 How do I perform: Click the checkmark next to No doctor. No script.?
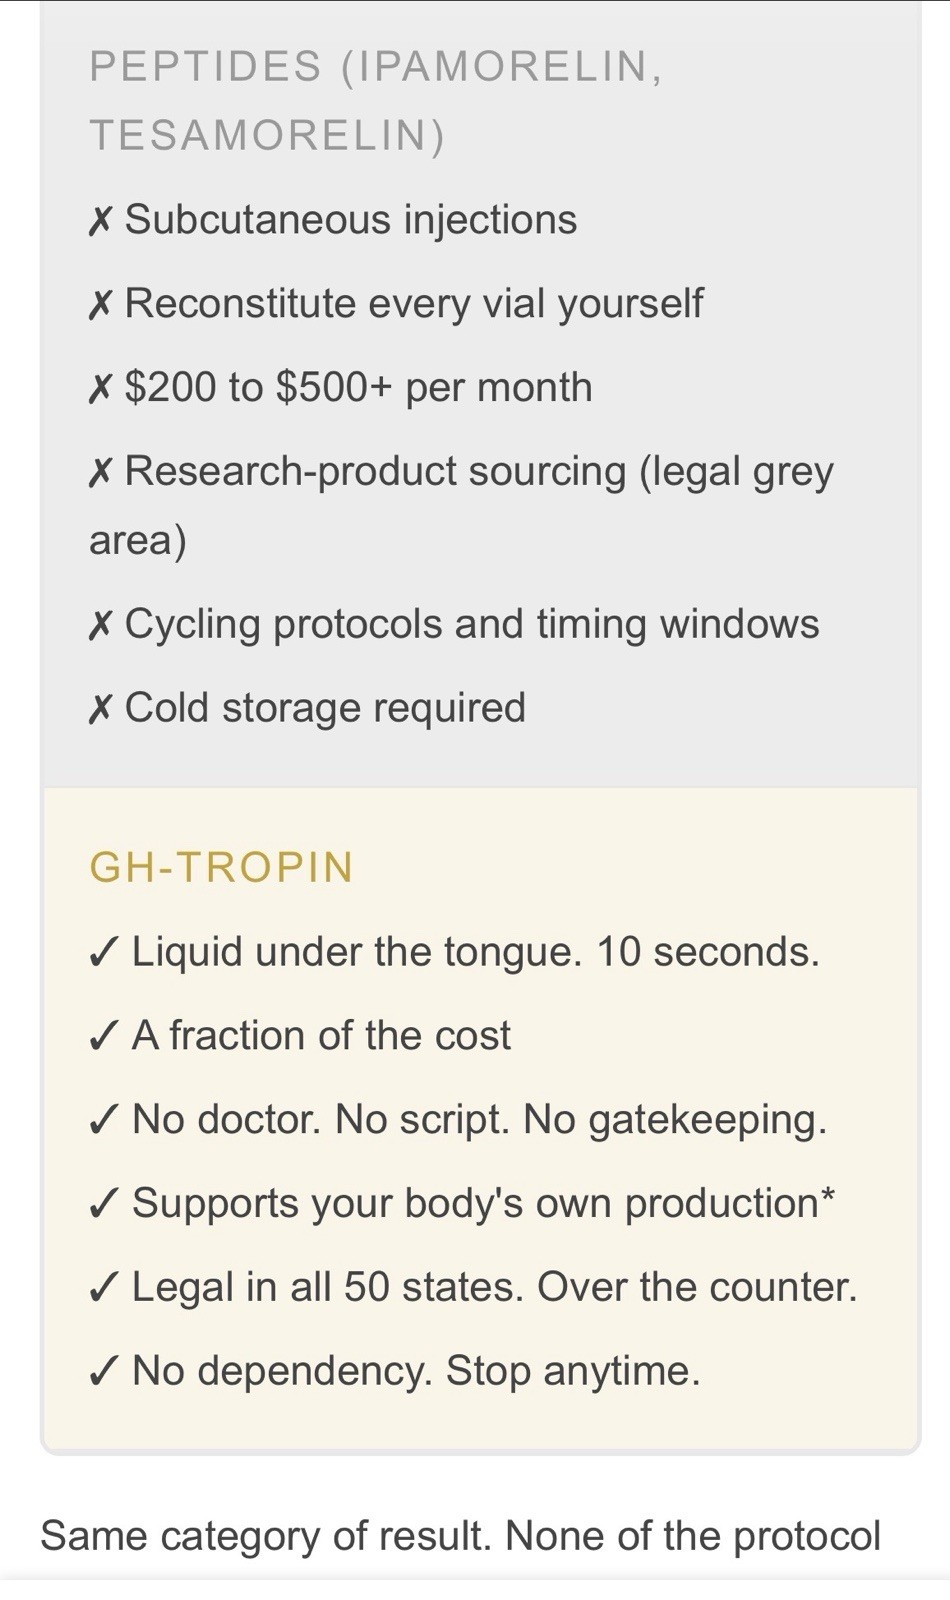[x=105, y=1120]
